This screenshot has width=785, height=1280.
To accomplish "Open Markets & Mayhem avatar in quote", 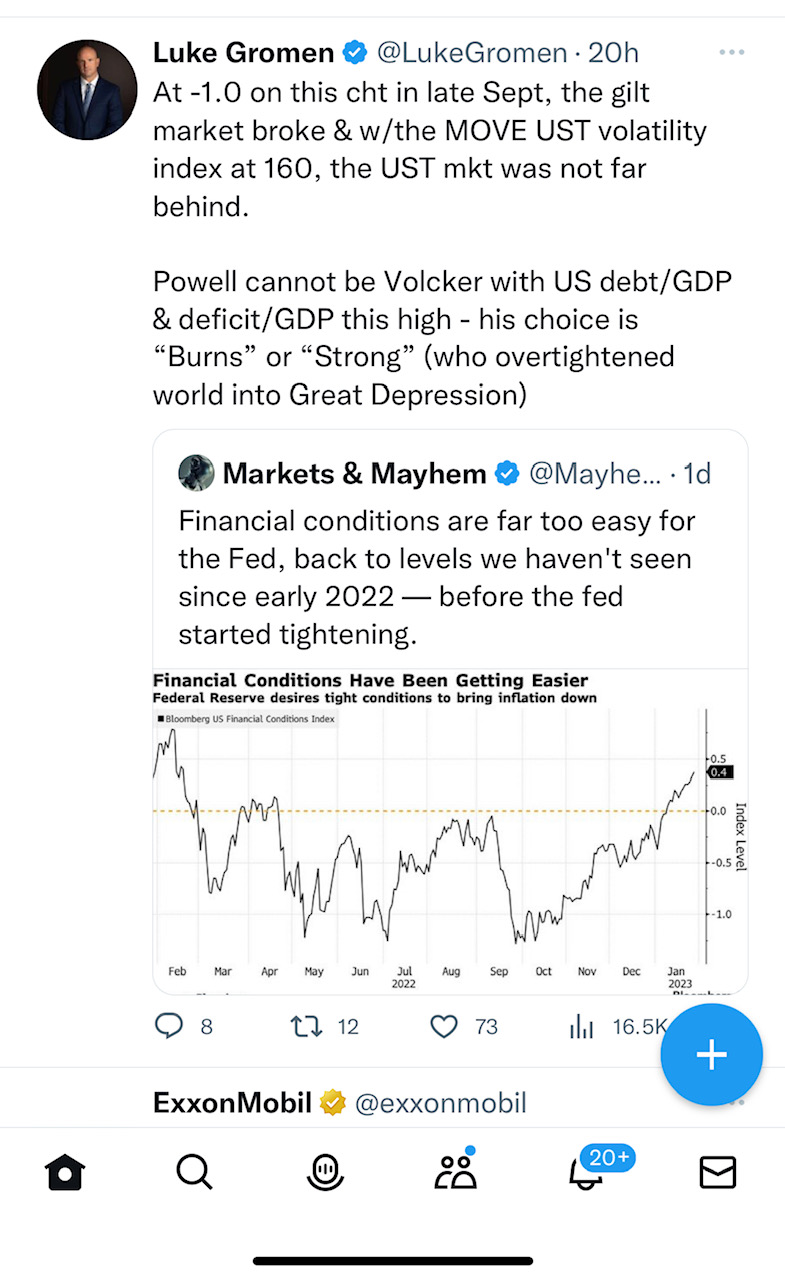I will (x=196, y=472).
